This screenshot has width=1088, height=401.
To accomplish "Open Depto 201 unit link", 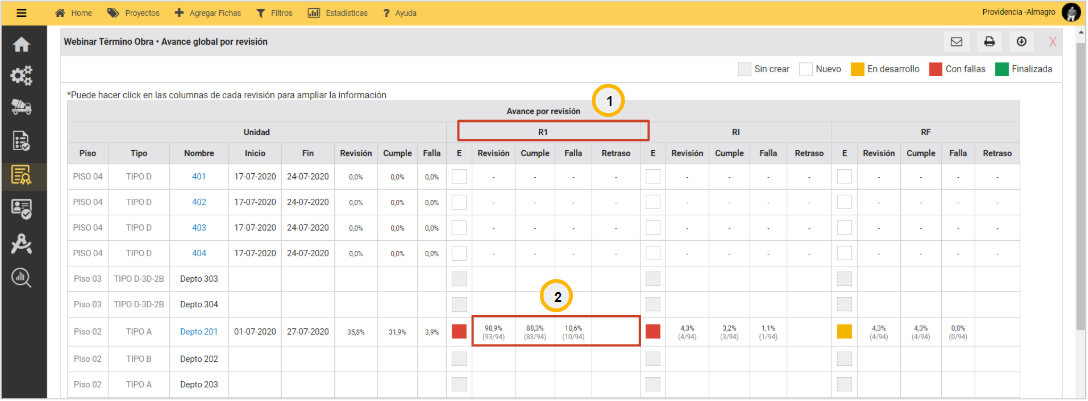I will coord(199,331).
